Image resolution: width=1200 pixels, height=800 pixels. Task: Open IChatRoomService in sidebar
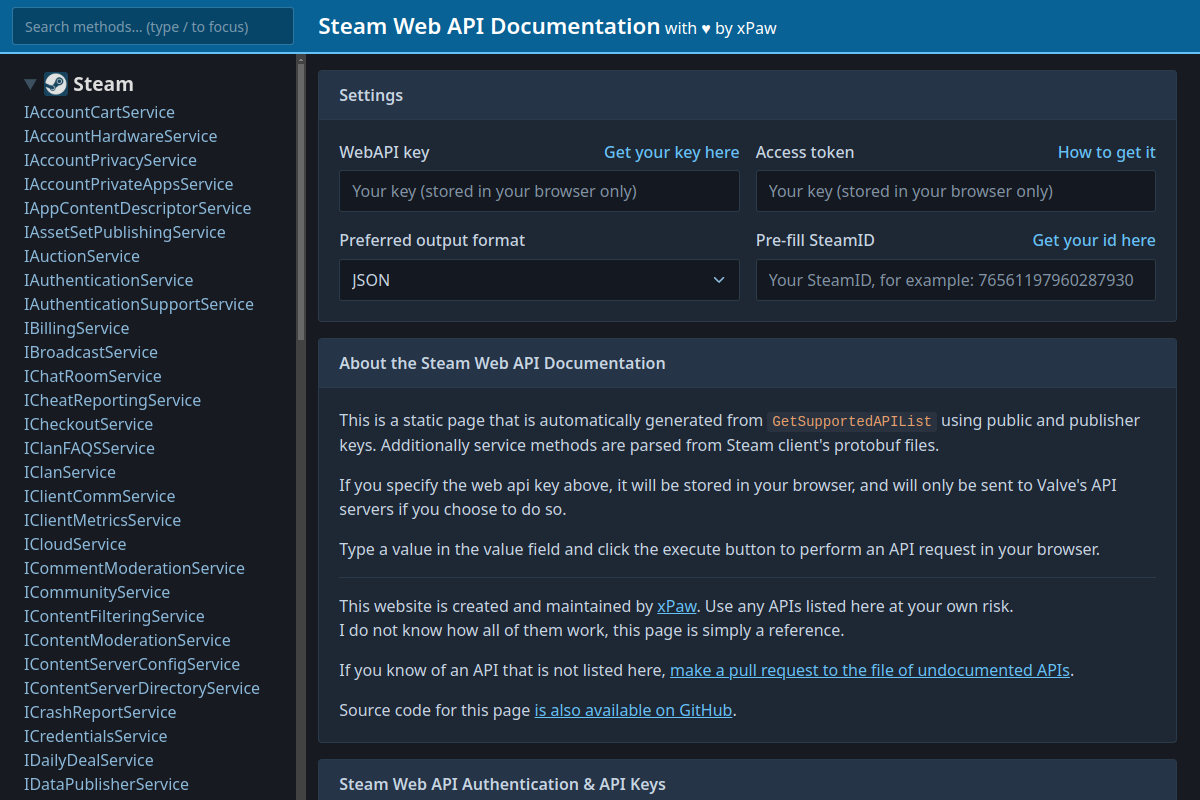point(92,376)
